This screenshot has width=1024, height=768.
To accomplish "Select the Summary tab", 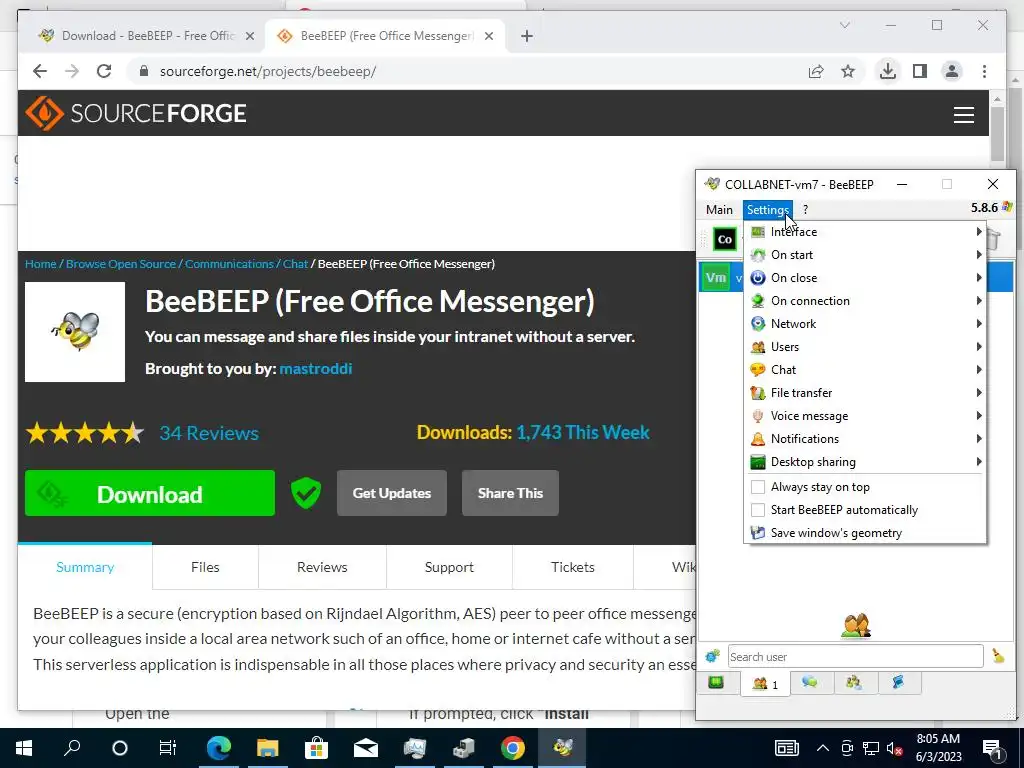I will (85, 567).
